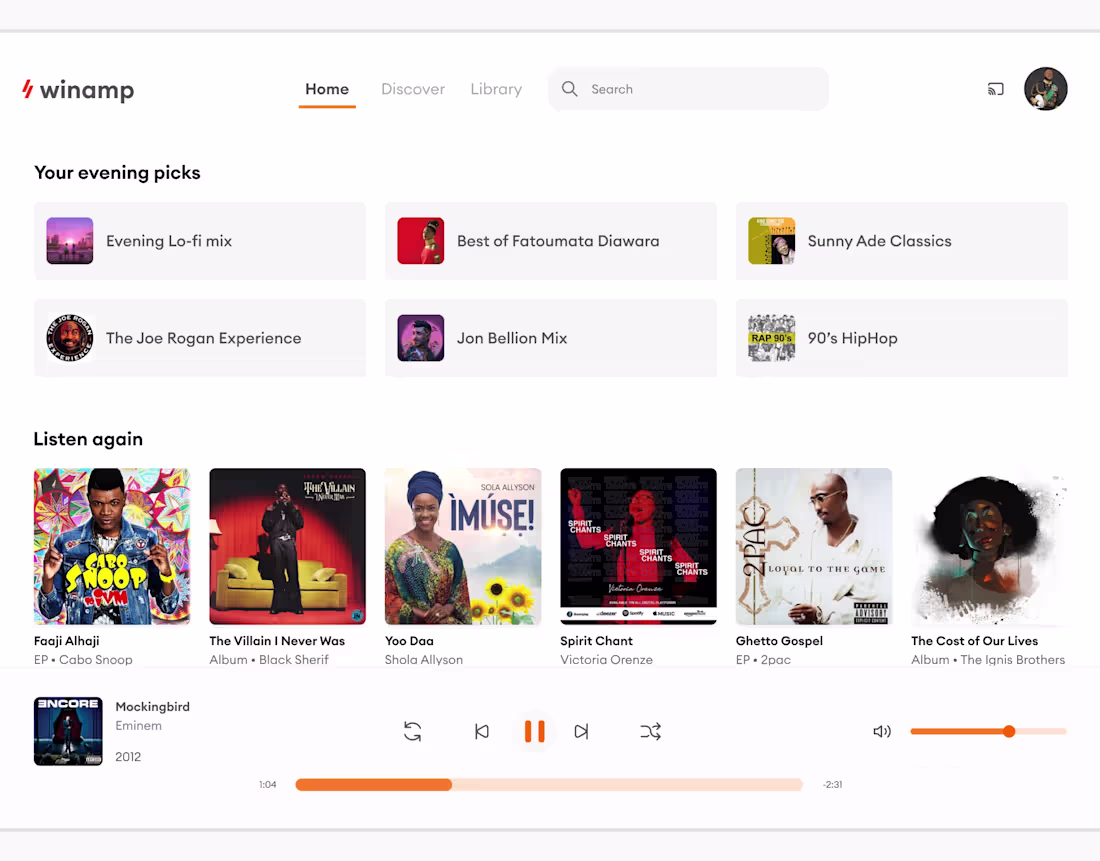Switch to the Discover tab
This screenshot has width=1100, height=861.
click(x=413, y=89)
